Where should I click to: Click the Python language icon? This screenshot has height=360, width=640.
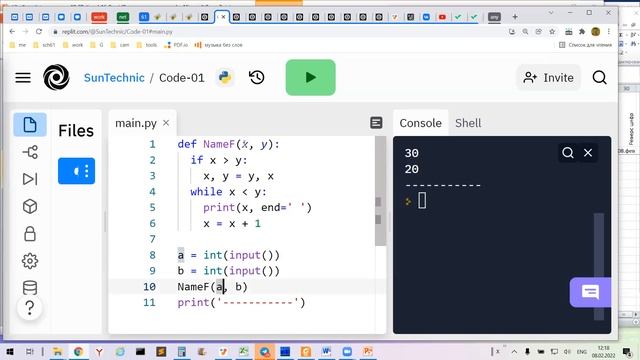click(225, 77)
